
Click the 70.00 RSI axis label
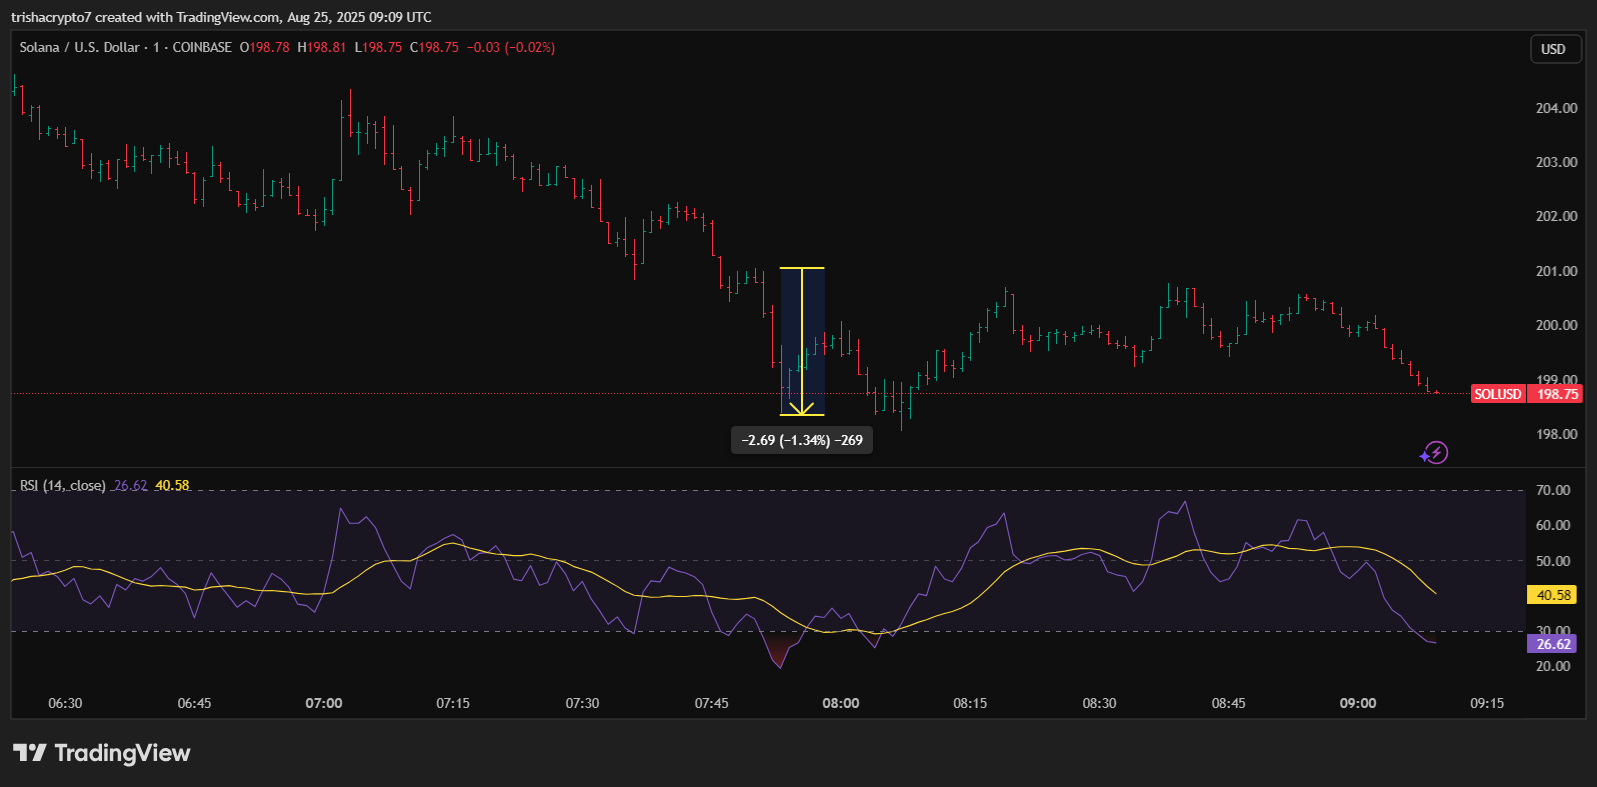tap(1553, 490)
